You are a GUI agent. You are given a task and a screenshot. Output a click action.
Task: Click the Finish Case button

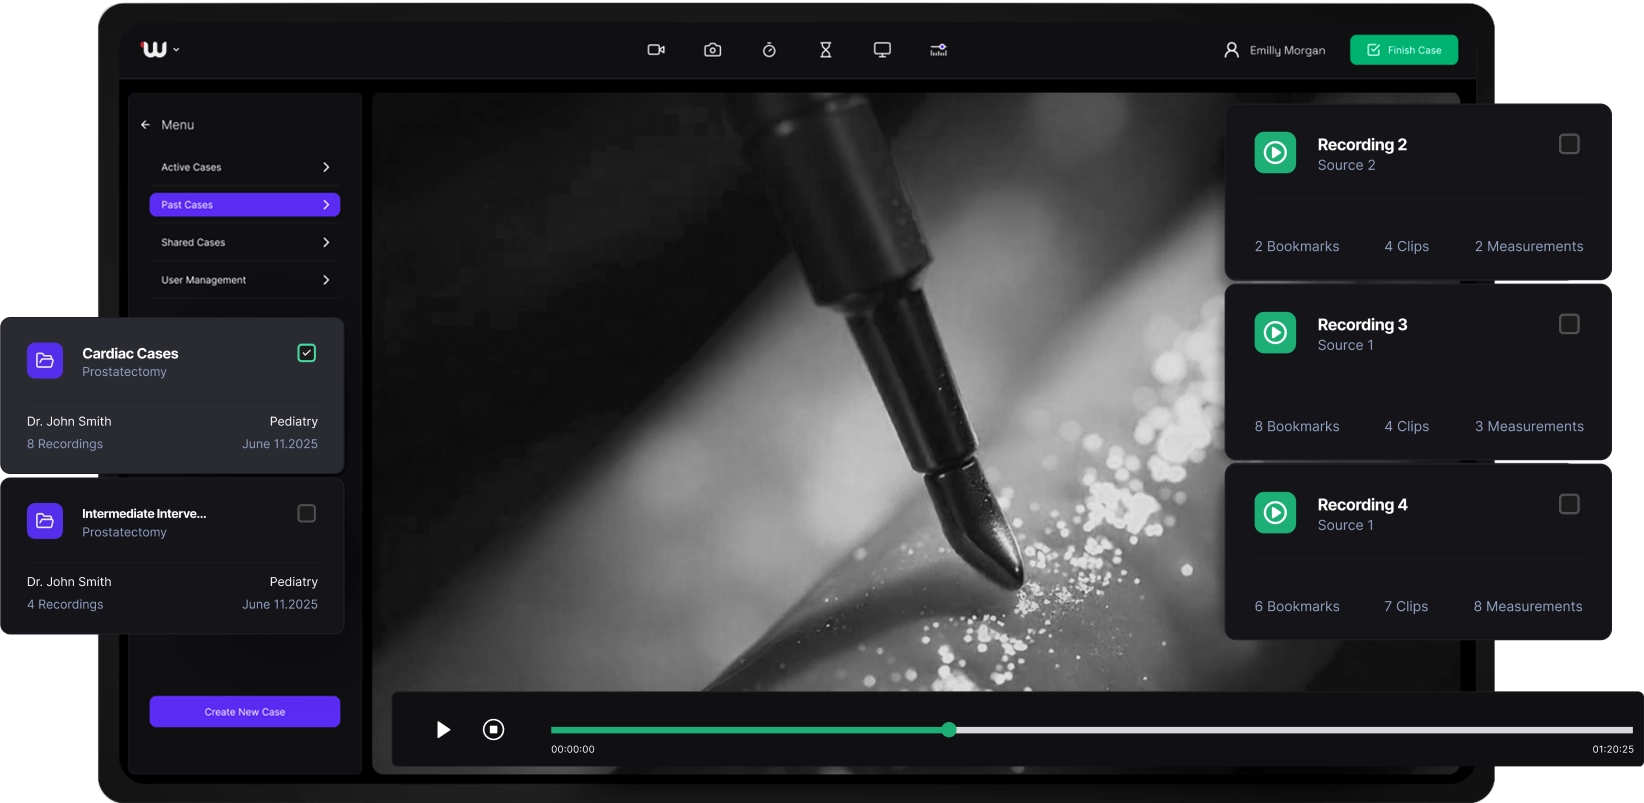1403,50
